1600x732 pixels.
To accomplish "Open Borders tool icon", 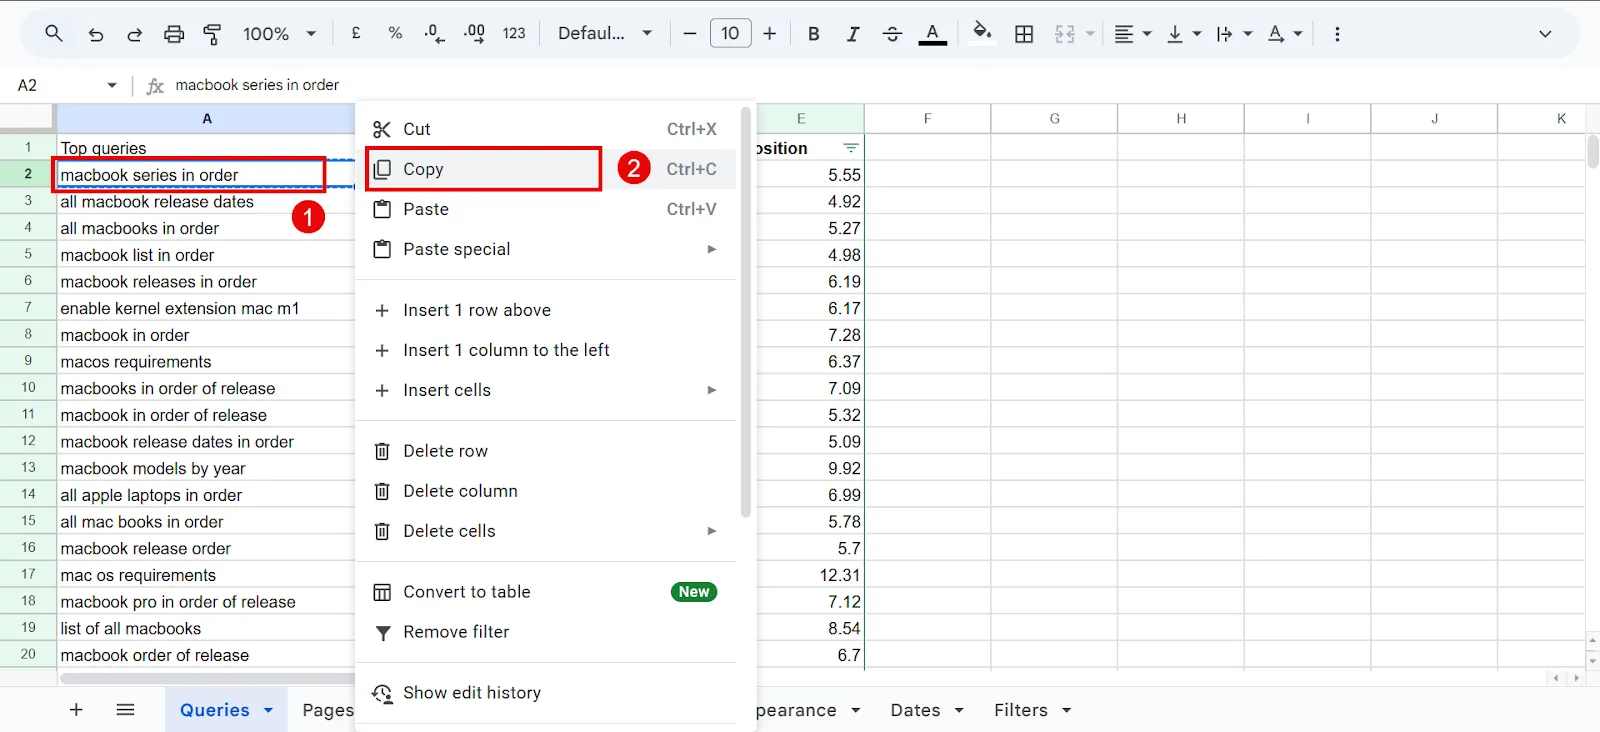I will (x=1024, y=34).
